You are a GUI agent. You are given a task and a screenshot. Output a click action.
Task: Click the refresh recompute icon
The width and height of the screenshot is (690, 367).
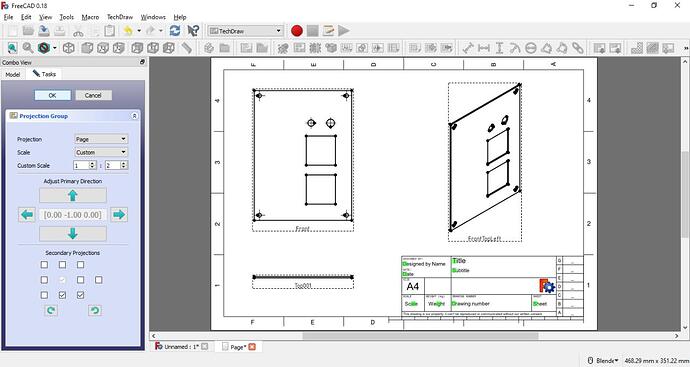[x=175, y=30]
